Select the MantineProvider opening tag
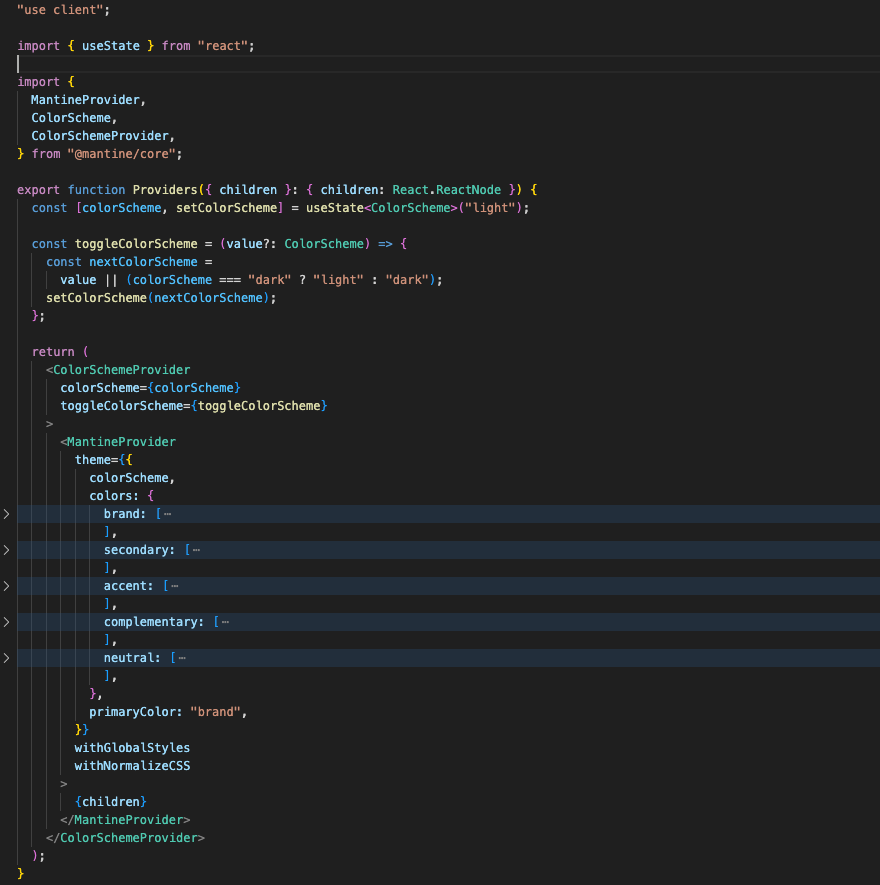The height and width of the screenshot is (885, 880). (x=120, y=441)
